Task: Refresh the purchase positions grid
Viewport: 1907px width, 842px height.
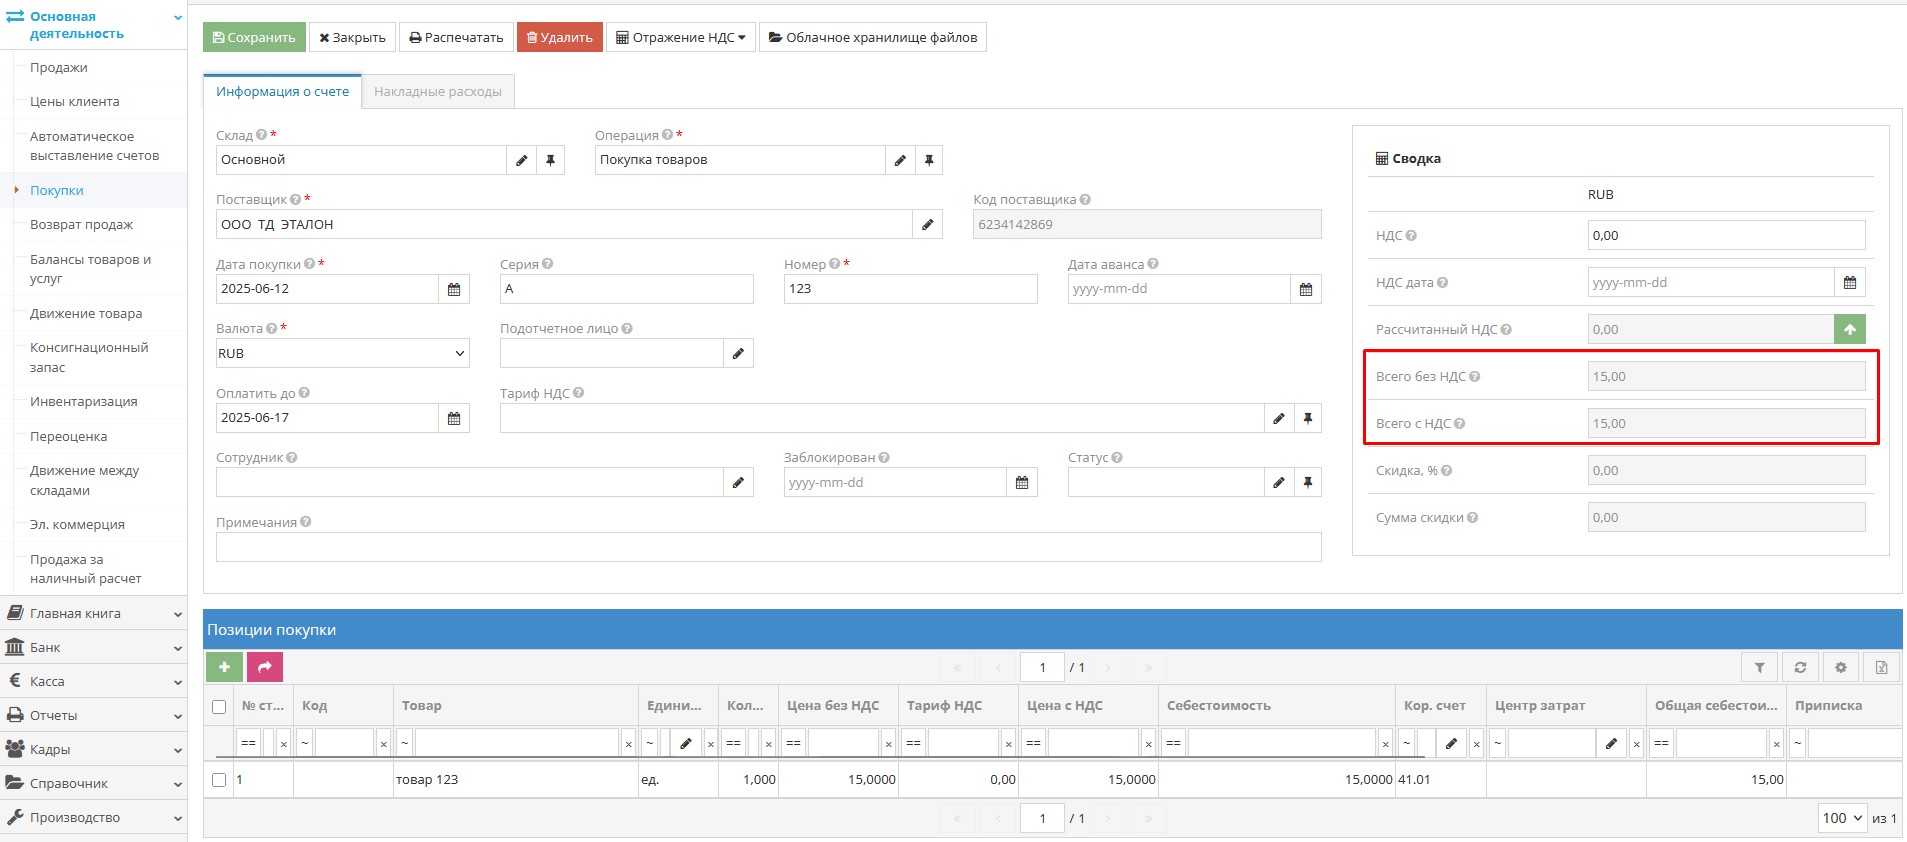Action: (1800, 667)
